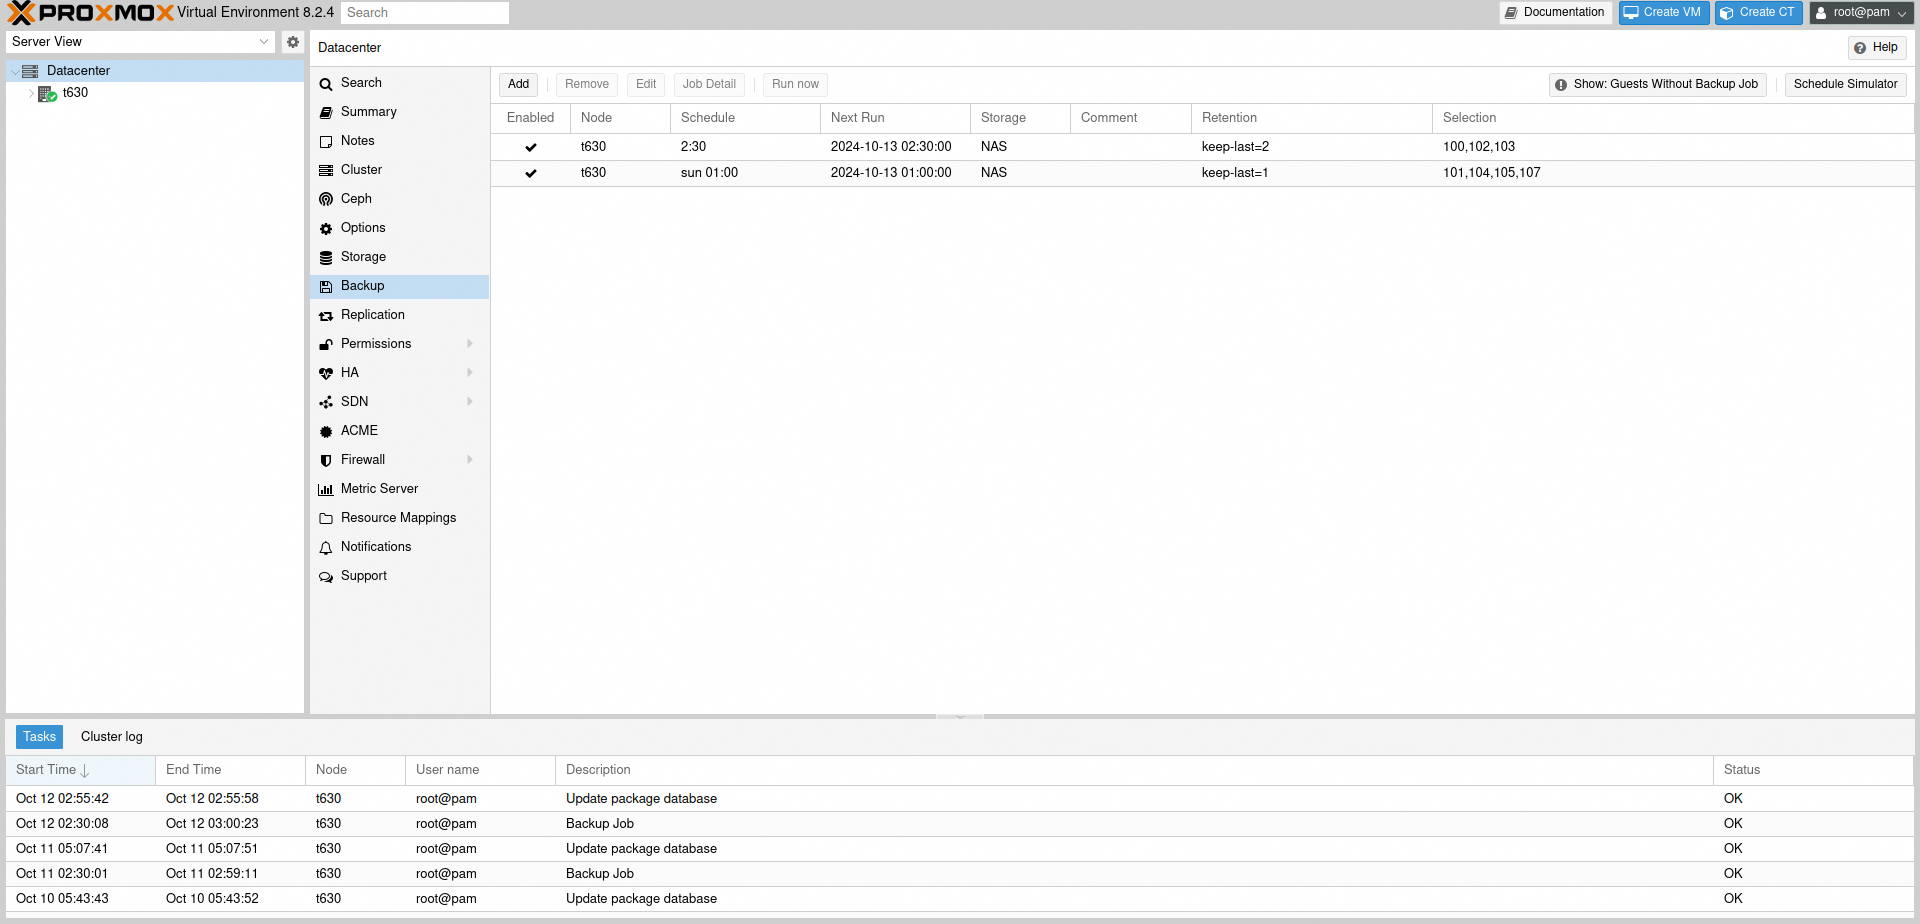Toggle enabled checkmark for sun 01:00 job

pos(531,173)
